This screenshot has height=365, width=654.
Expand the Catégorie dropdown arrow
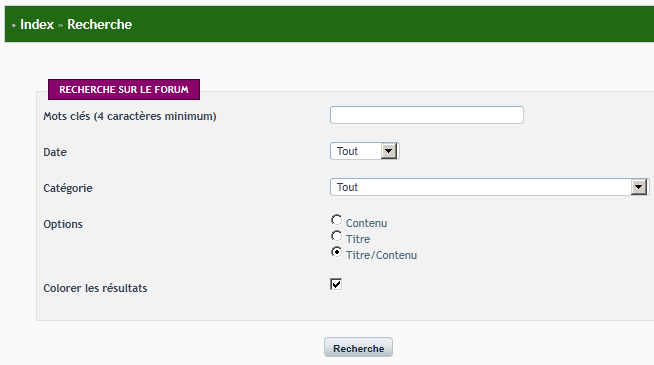(x=639, y=187)
